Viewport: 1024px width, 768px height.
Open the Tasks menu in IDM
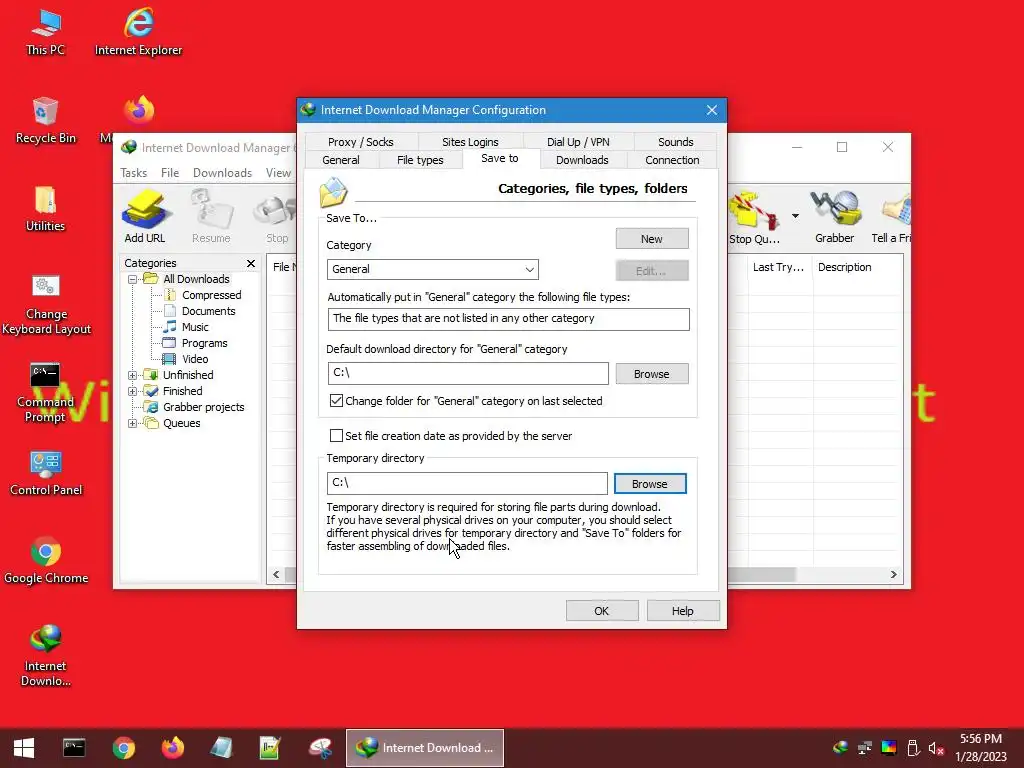pos(134,173)
